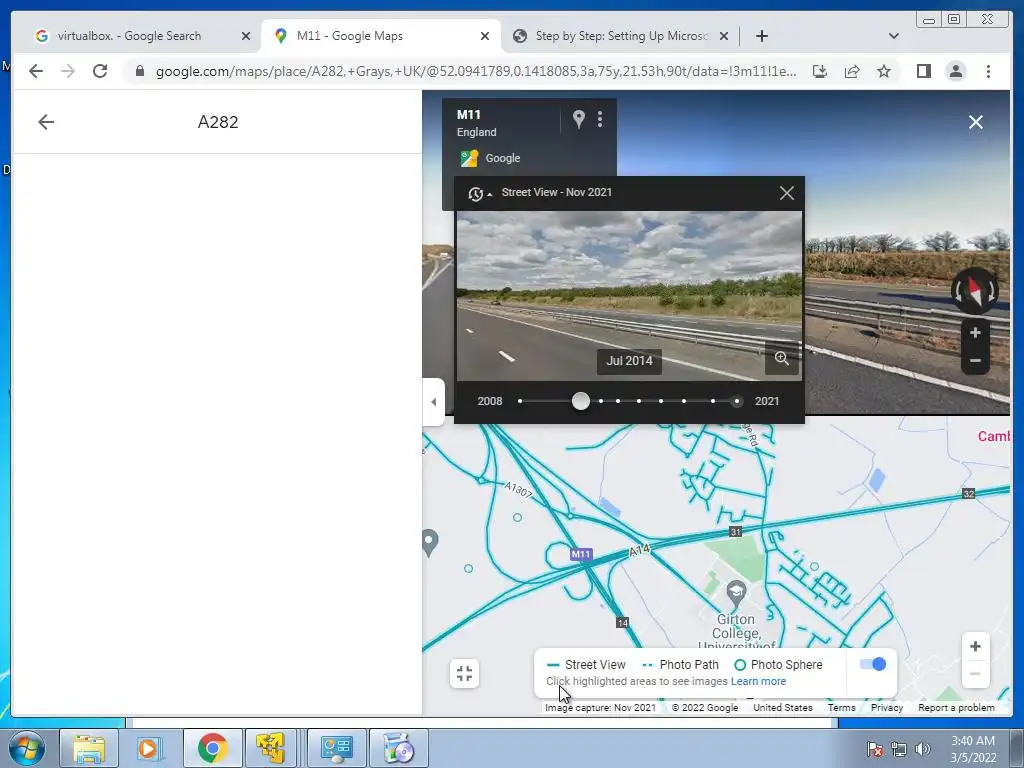1024x768 pixels.
Task: Open the Chrome profile avatar
Action: pos(955,71)
